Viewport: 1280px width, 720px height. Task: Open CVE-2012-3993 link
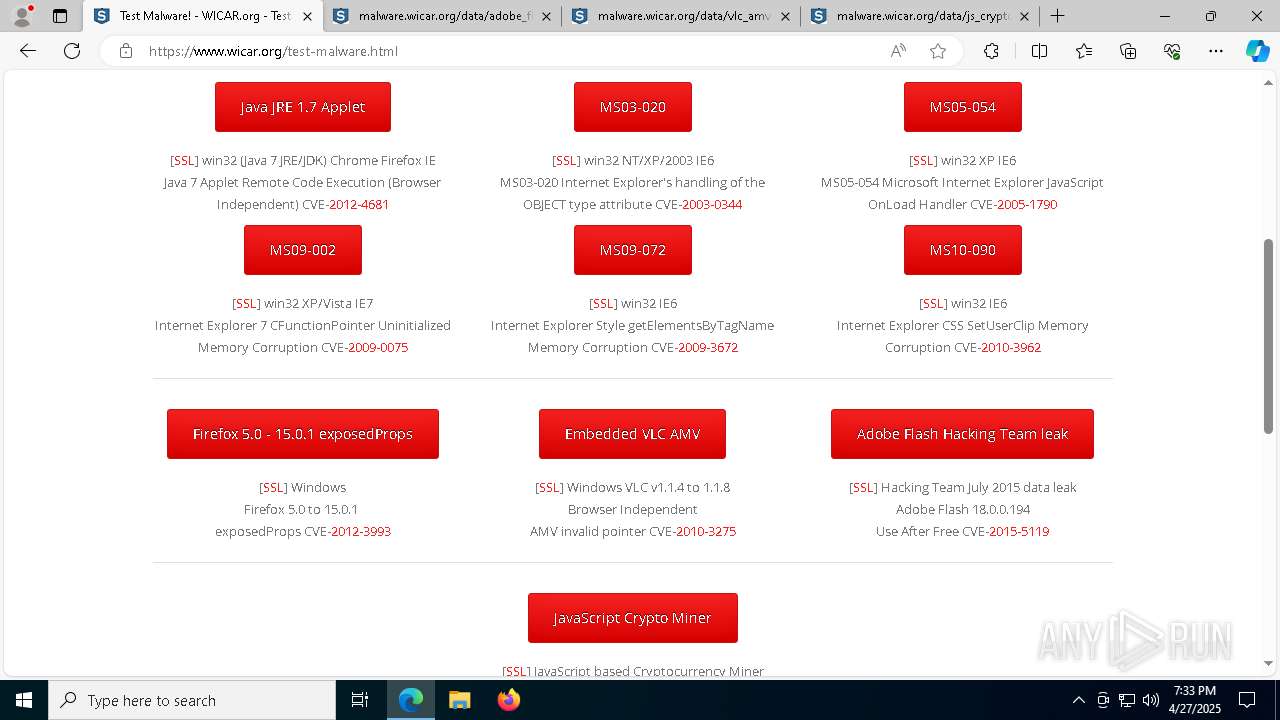click(361, 531)
